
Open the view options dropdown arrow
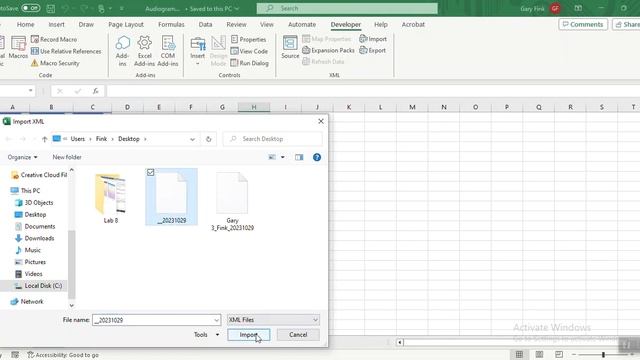click(282, 157)
